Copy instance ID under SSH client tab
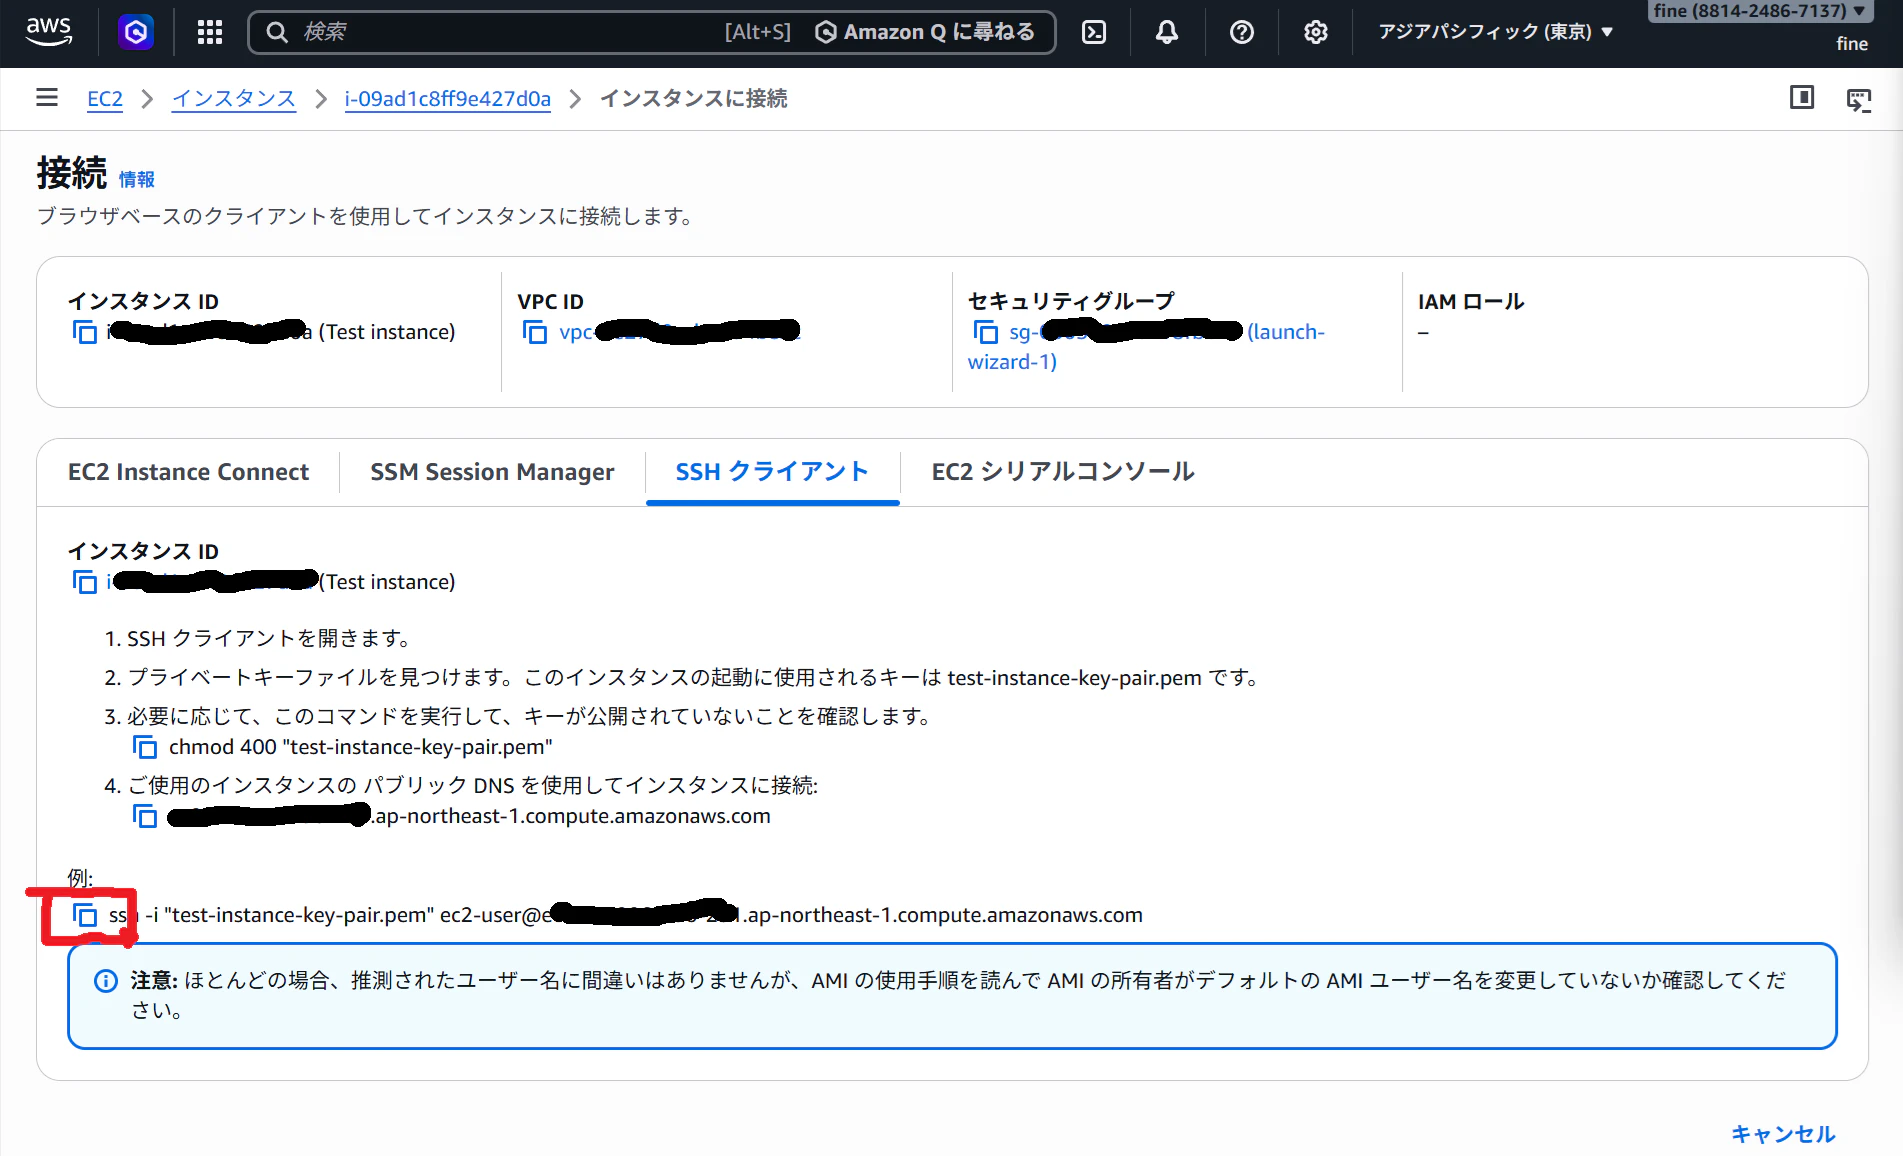The width and height of the screenshot is (1903, 1156). tap(85, 582)
